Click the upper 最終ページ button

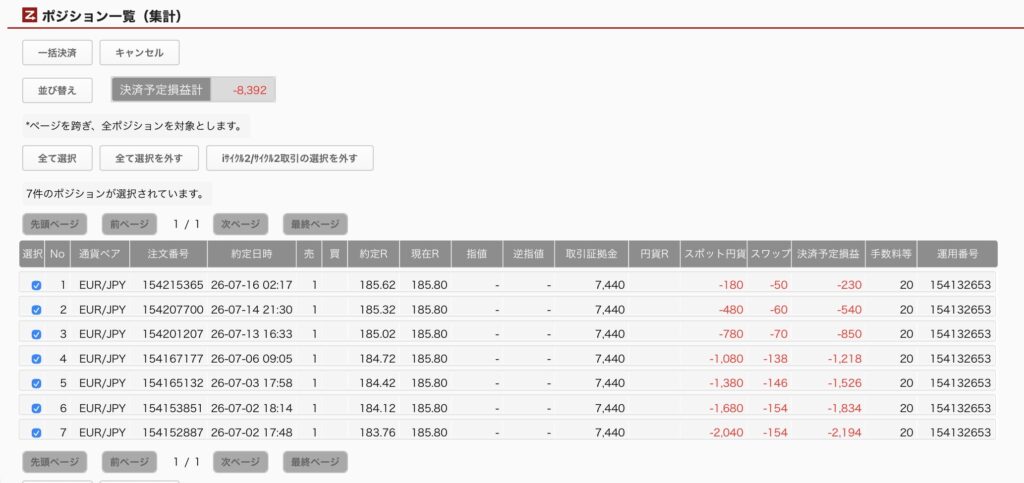(x=315, y=224)
